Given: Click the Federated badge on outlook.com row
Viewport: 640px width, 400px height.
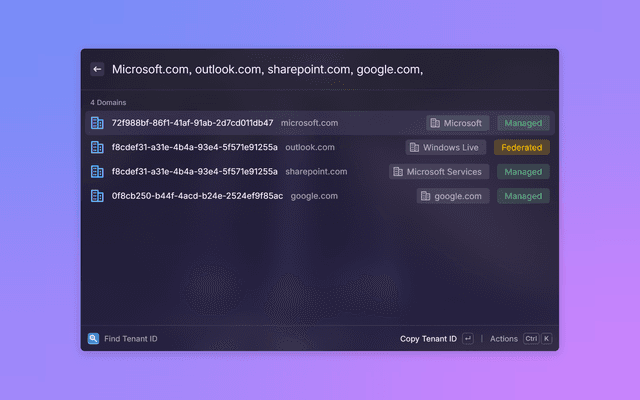Looking at the screenshot, I should coord(522,147).
